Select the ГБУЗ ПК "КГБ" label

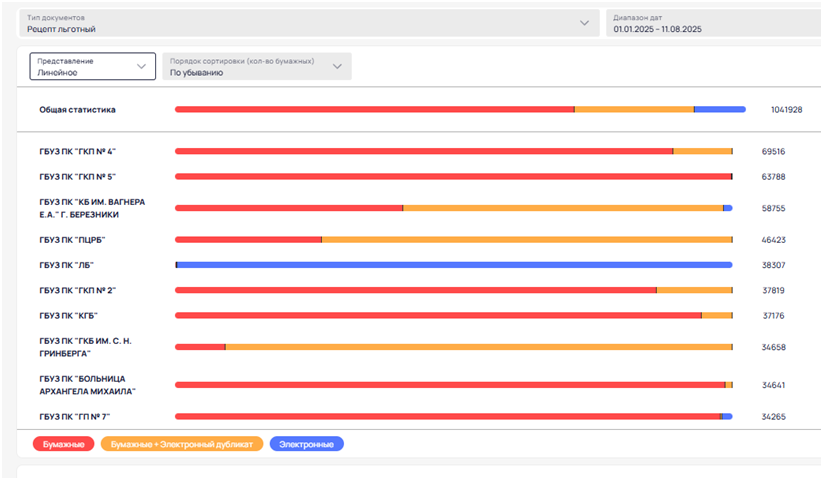tap(68, 316)
